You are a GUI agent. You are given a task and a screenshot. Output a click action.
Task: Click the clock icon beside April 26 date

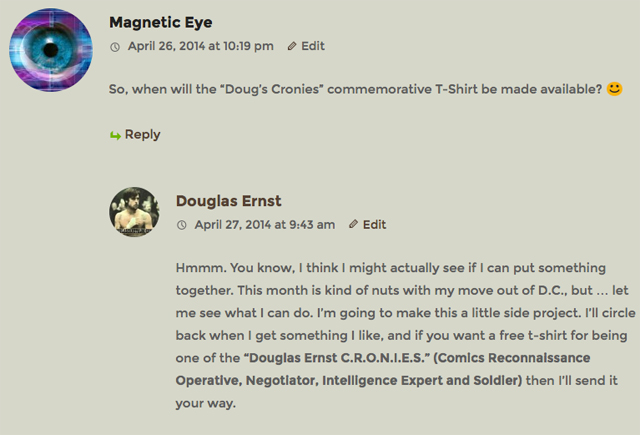(x=114, y=46)
